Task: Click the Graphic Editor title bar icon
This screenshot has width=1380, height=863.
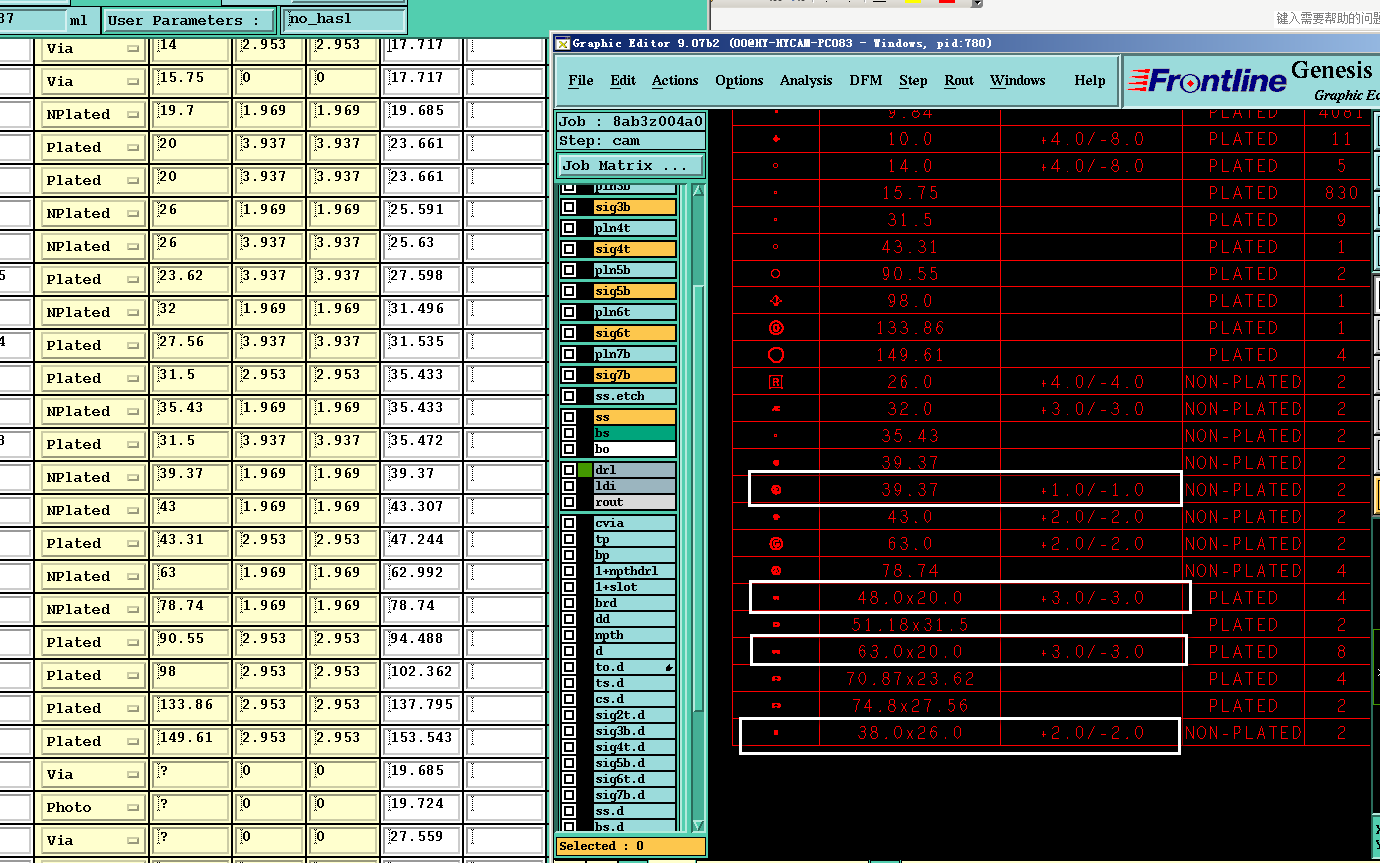Action: point(563,43)
